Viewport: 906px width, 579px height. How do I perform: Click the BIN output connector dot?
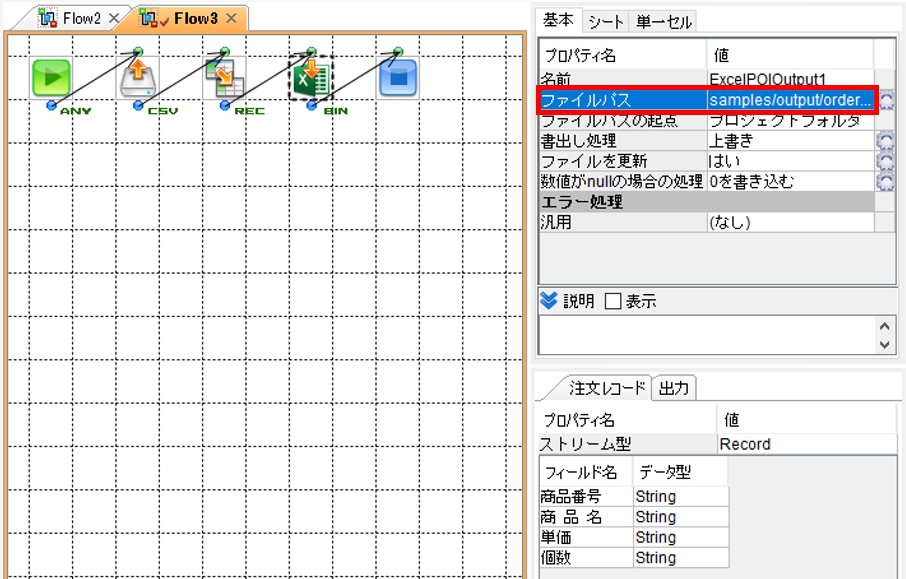tap(311, 105)
